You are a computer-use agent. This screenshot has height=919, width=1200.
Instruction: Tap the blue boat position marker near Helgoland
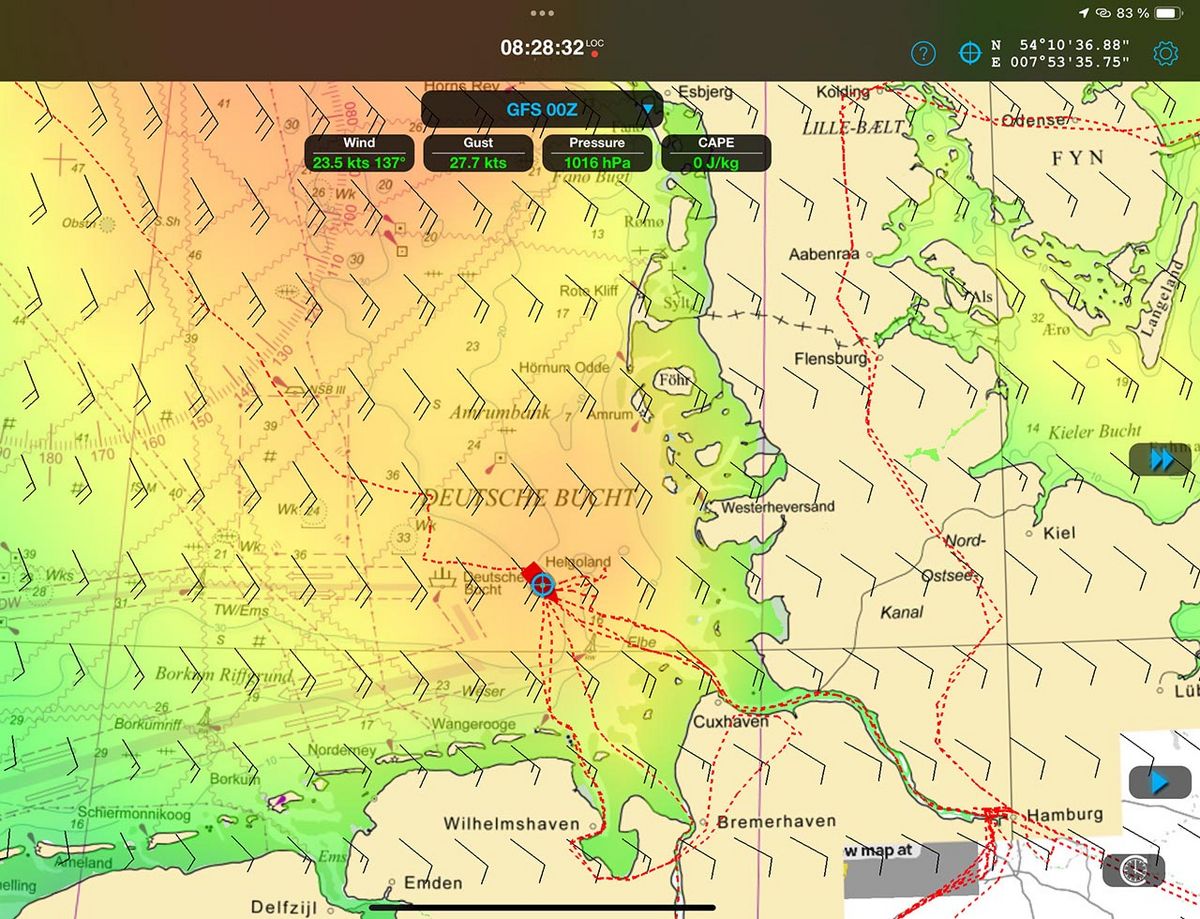click(542, 584)
